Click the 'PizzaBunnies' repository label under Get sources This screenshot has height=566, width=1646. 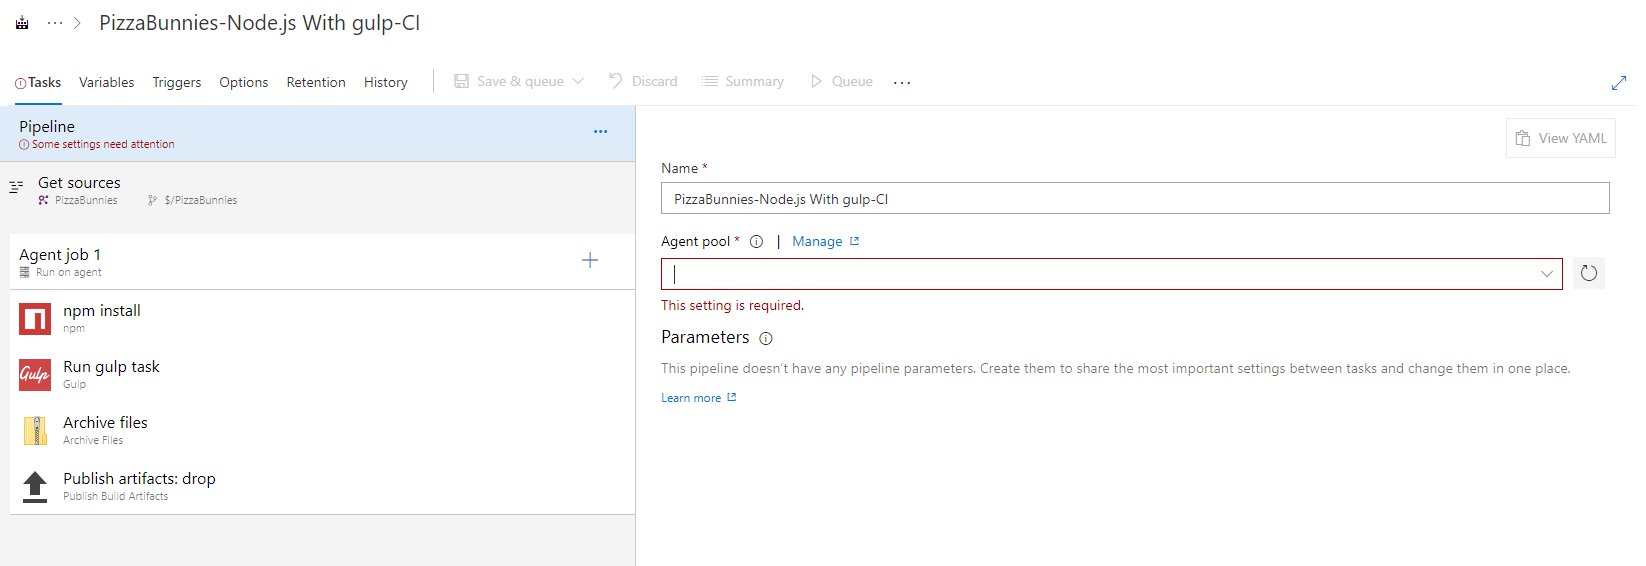coord(86,200)
